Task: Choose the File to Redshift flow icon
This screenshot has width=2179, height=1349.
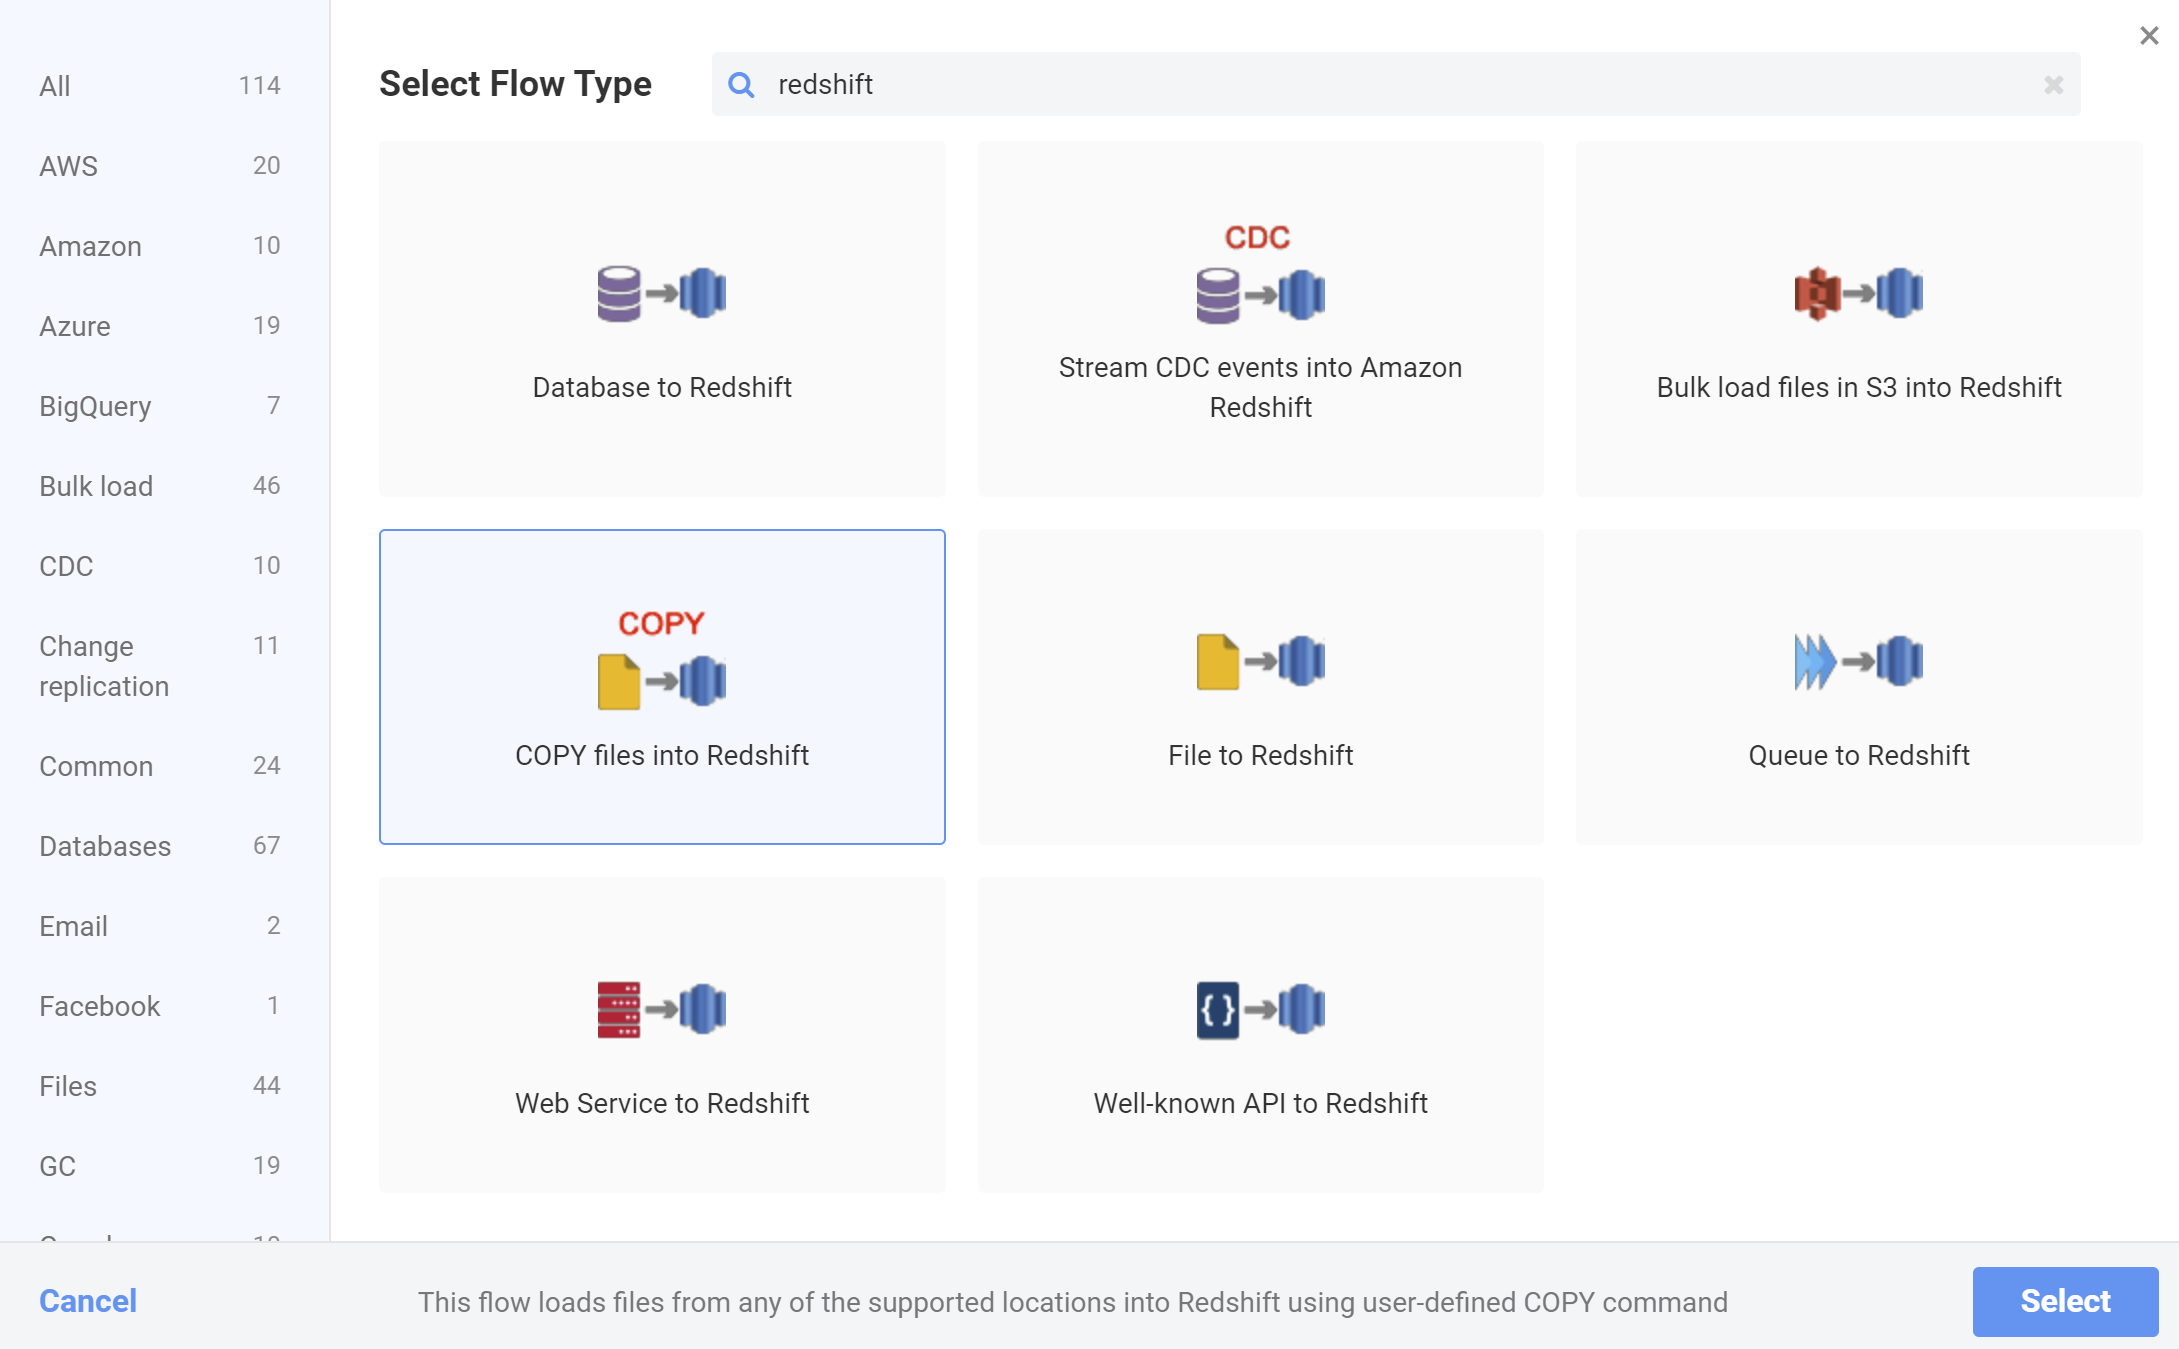Action: tap(1260, 662)
